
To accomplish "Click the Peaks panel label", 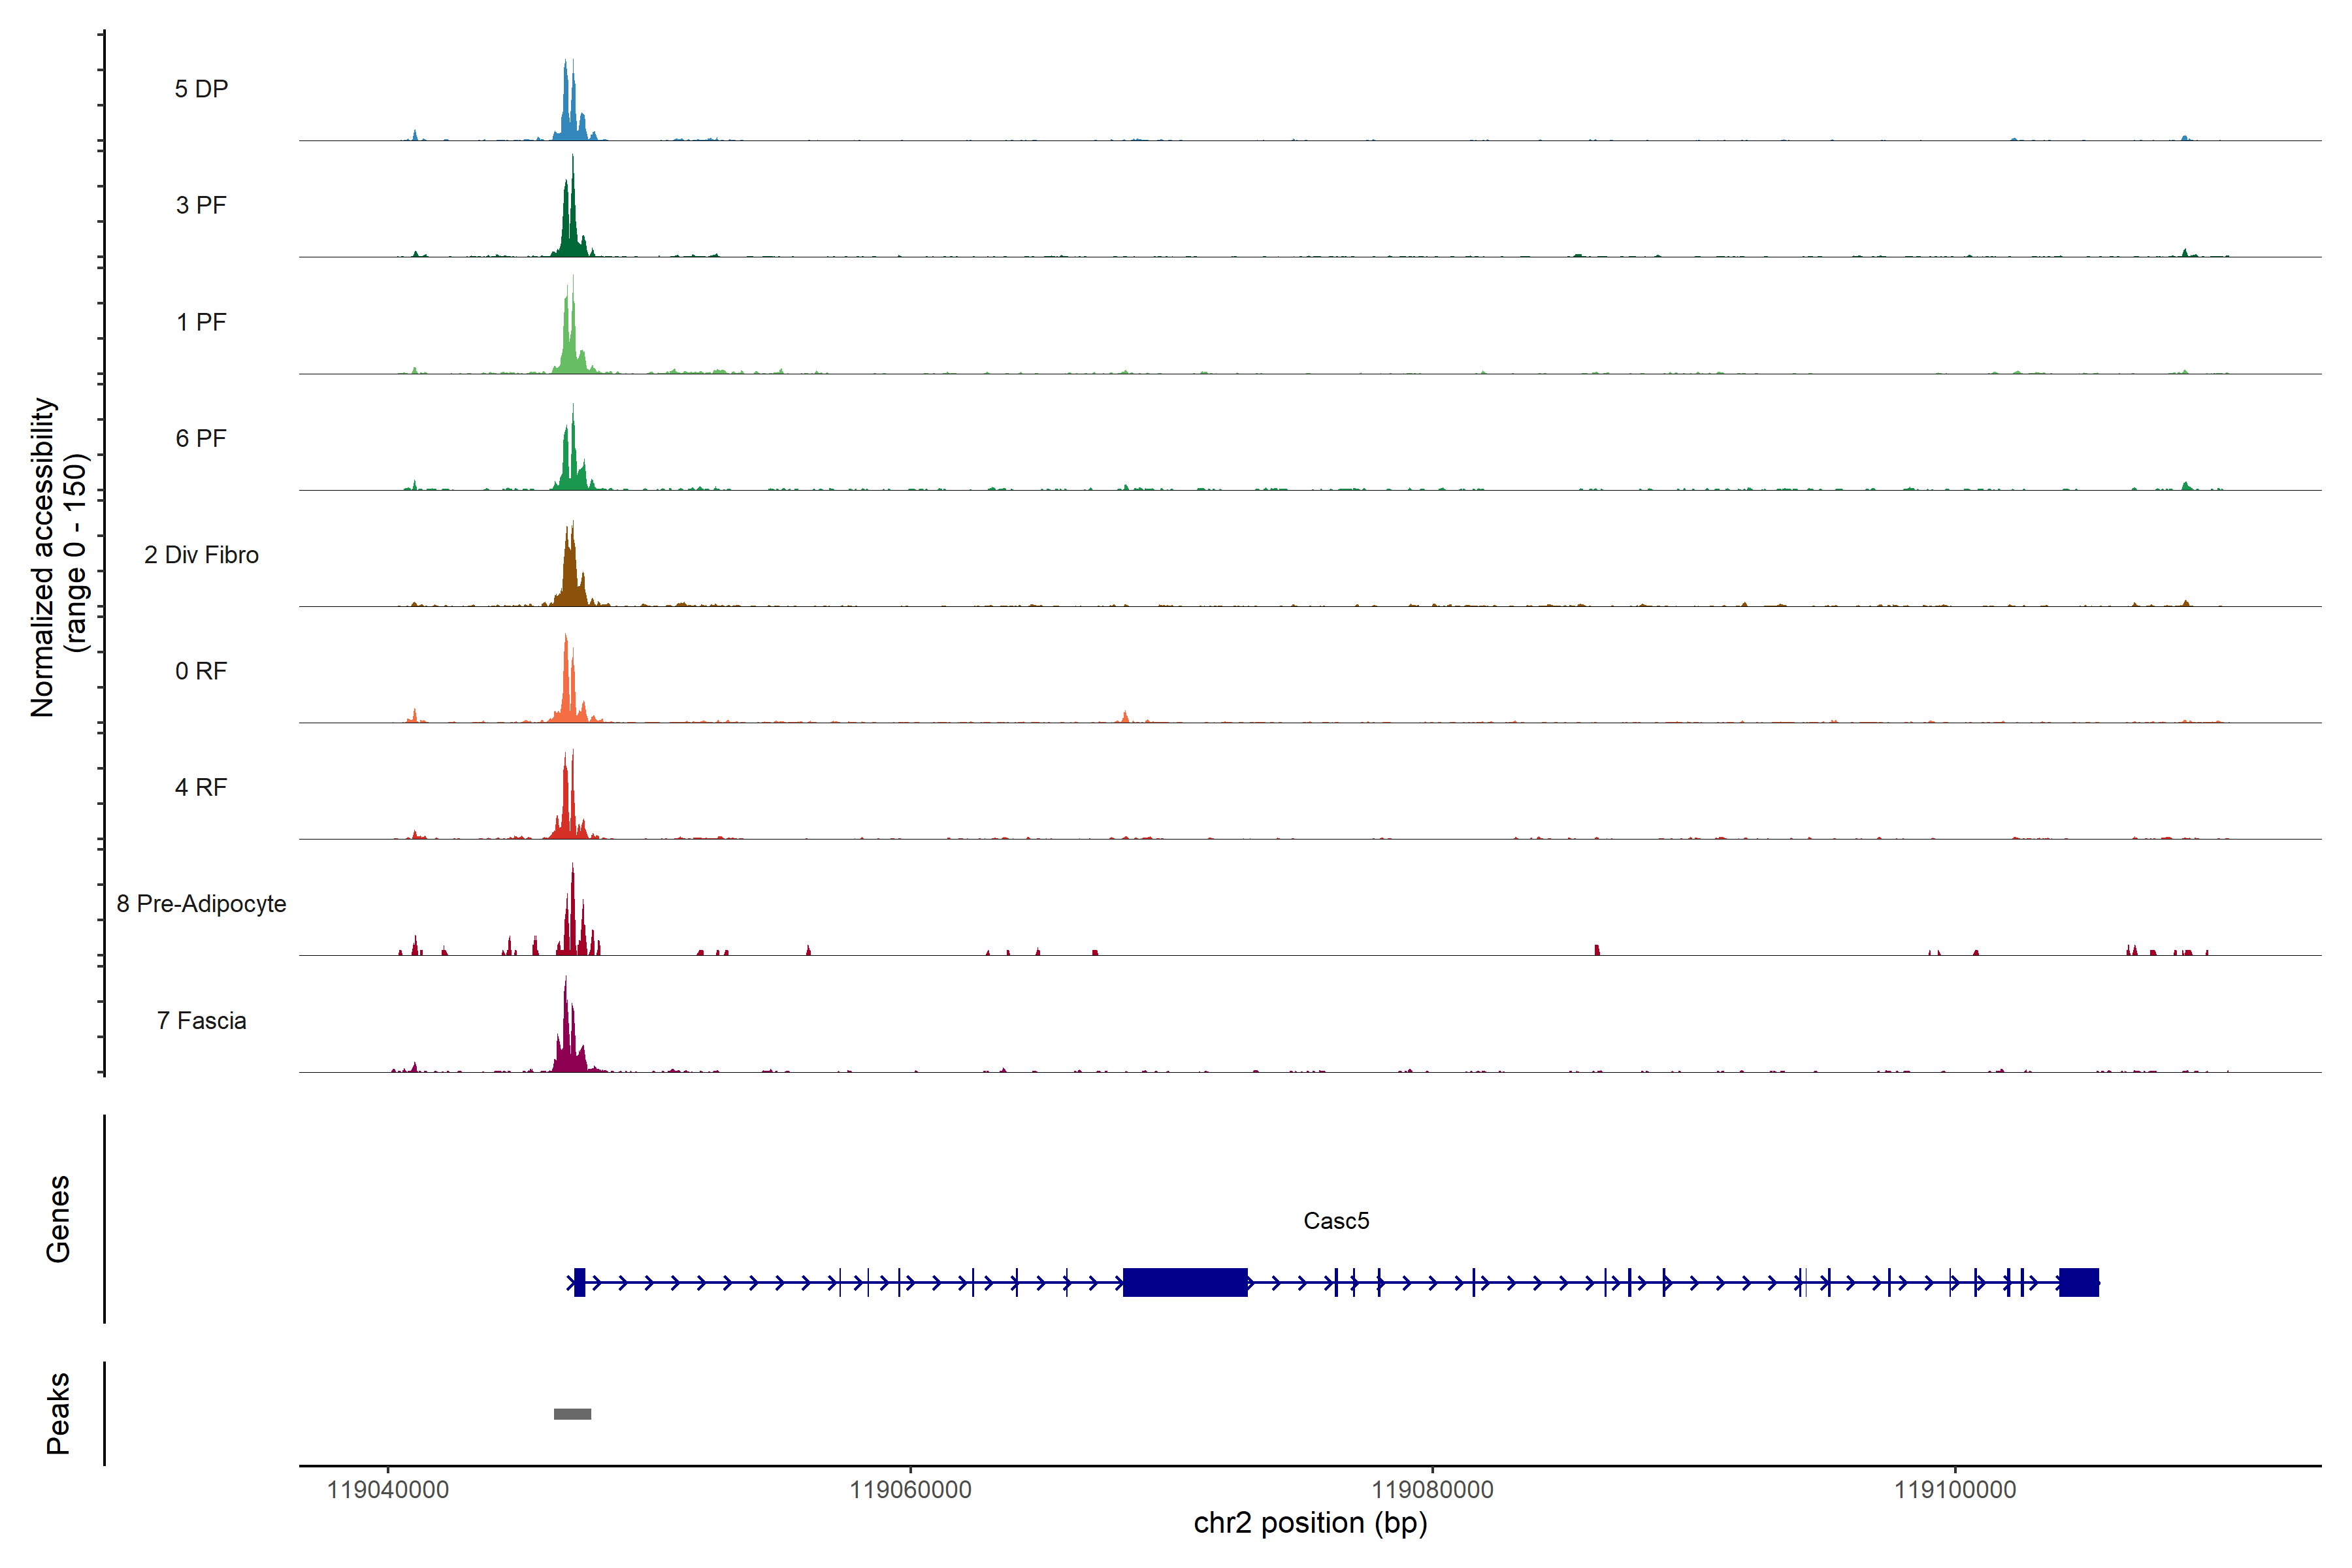I will [58, 1413].
